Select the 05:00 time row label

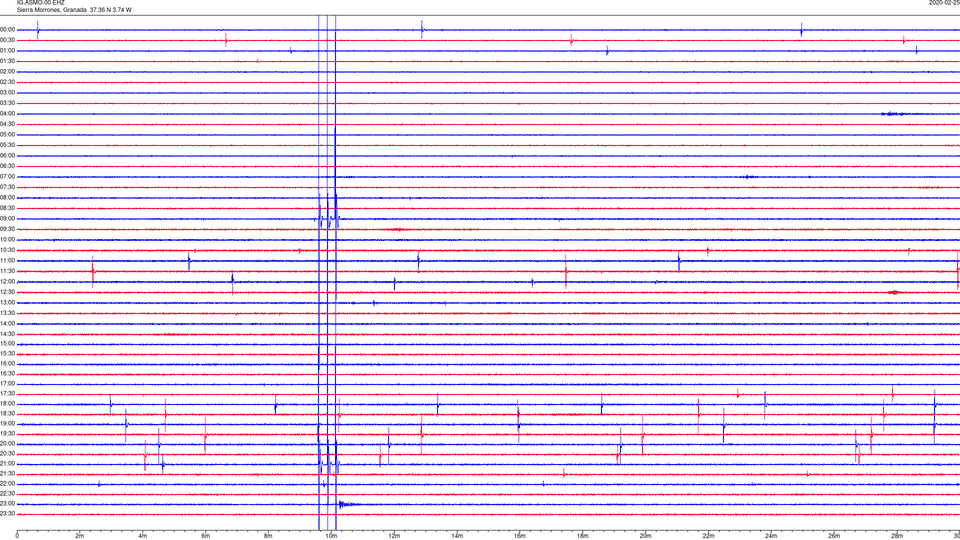tap(8, 135)
